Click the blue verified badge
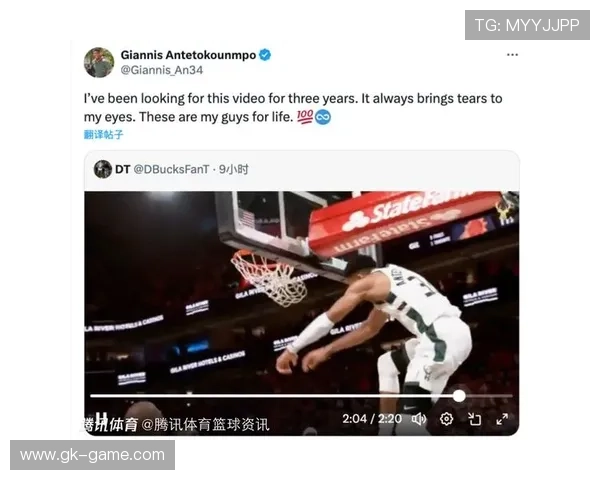This screenshot has height=480, width=600. point(265,55)
